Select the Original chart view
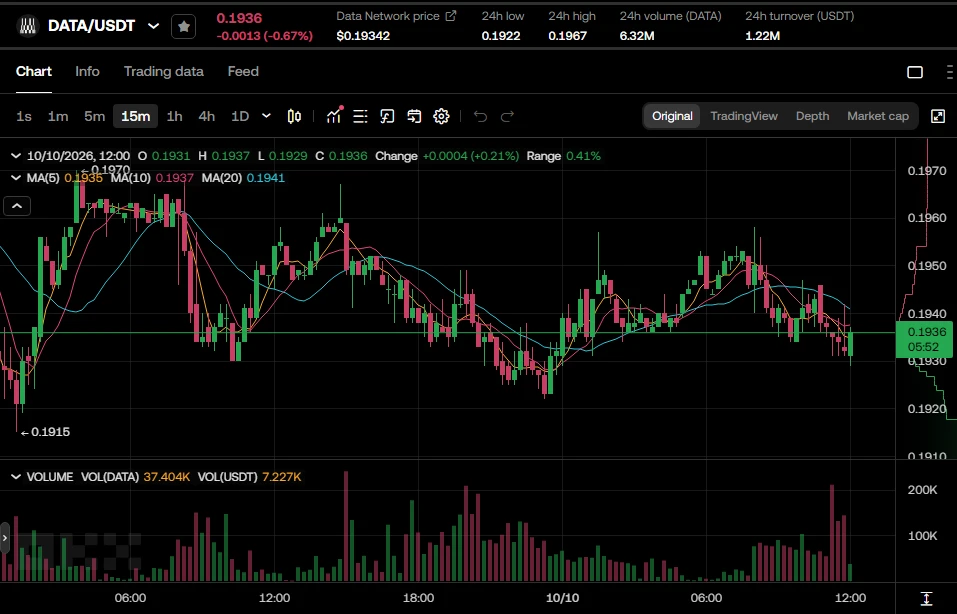This screenshot has width=957, height=614. (x=672, y=116)
